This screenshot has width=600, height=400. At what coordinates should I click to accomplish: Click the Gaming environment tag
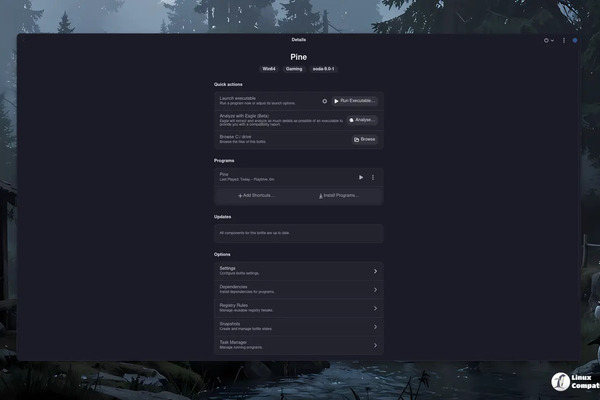pyautogui.click(x=294, y=69)
